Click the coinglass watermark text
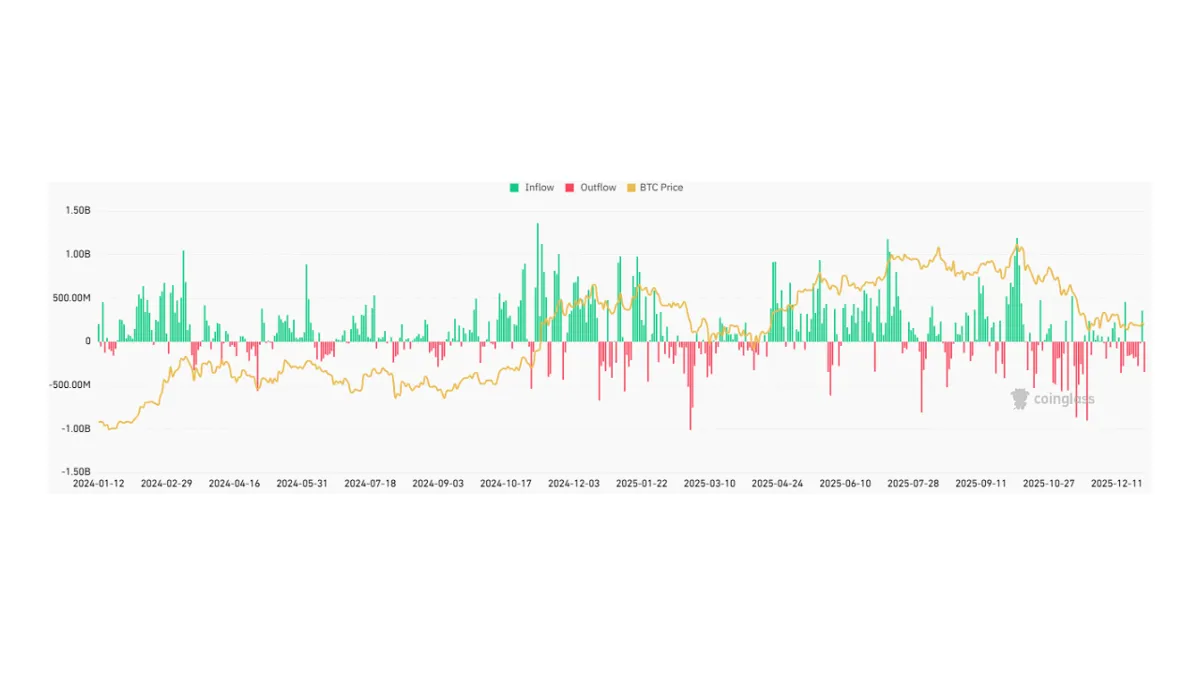This screenshot has width=1200, height=675. click(x=1064, y=400)
